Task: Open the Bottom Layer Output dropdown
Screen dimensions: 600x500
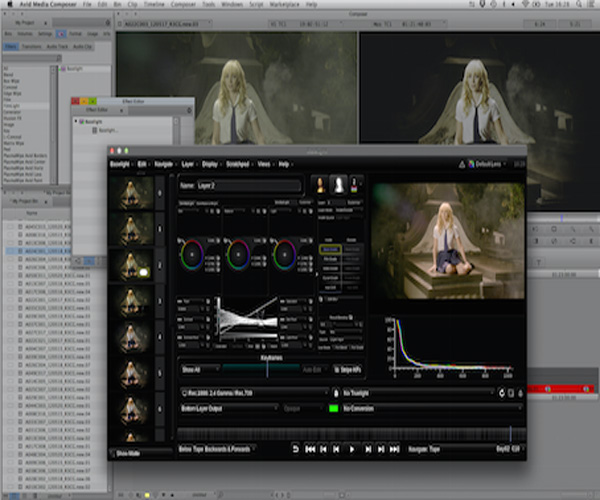Action: pos(228,409)
